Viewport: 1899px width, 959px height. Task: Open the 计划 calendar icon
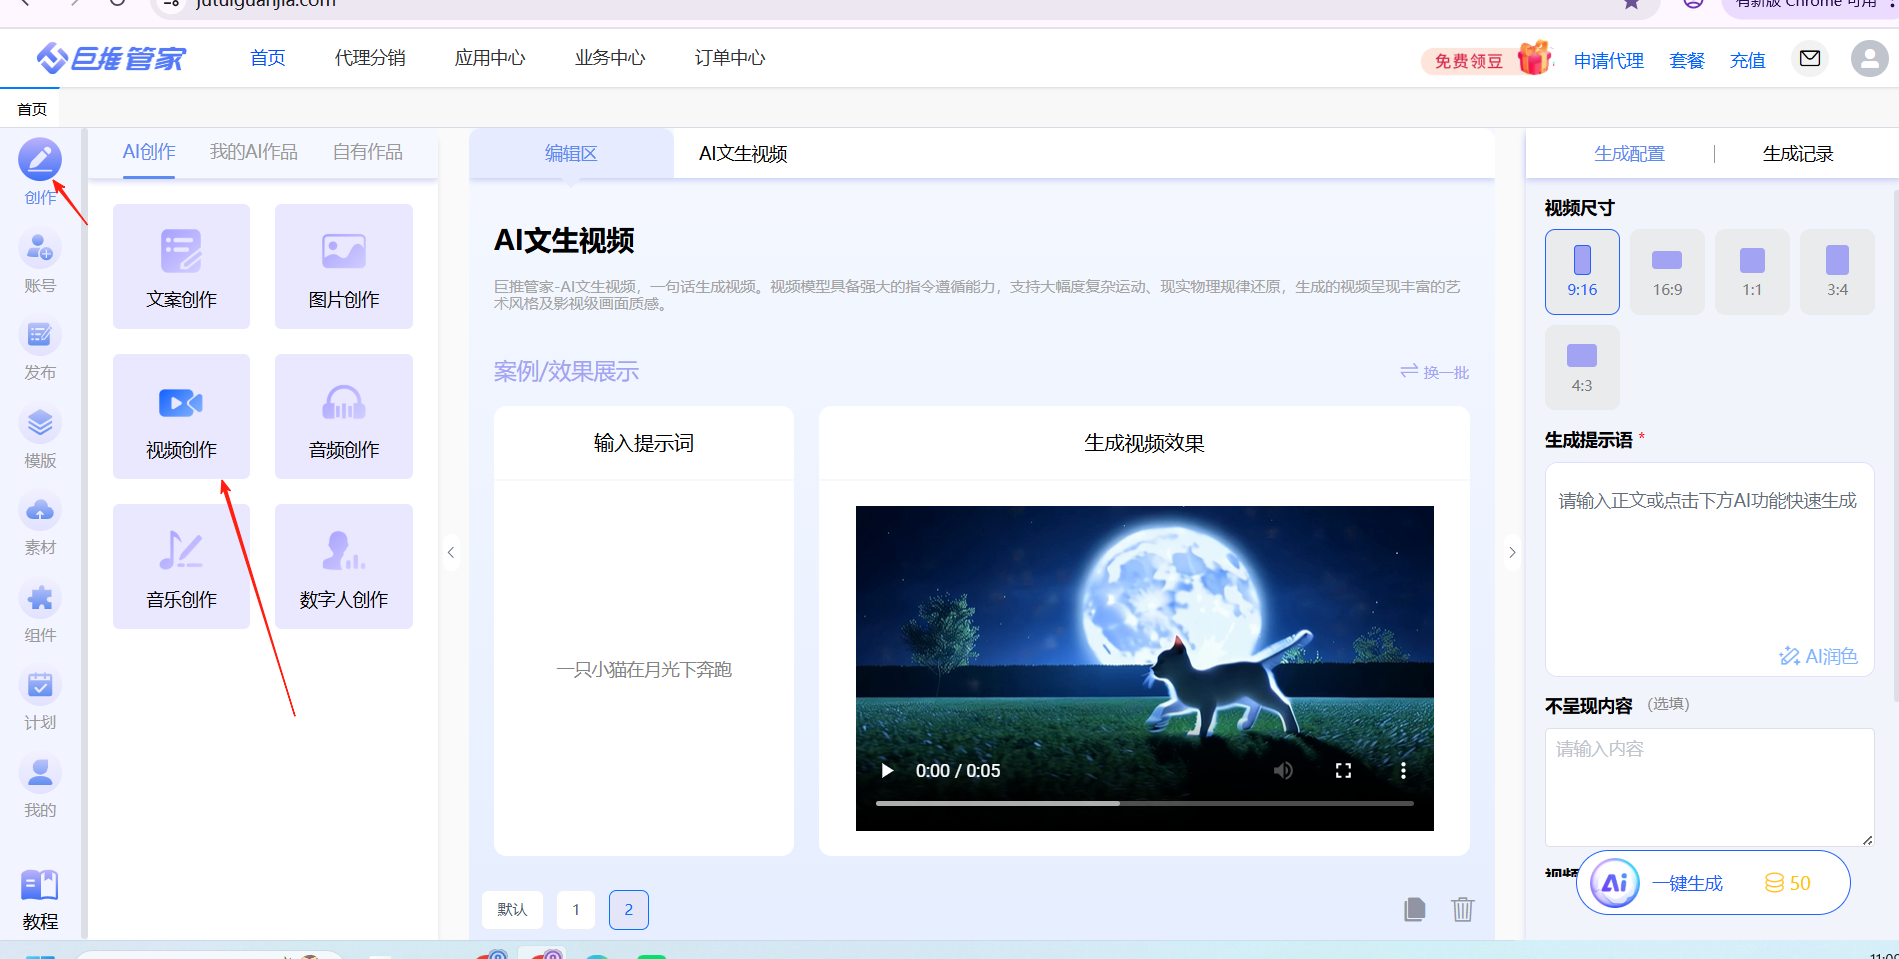click(40, 685)
